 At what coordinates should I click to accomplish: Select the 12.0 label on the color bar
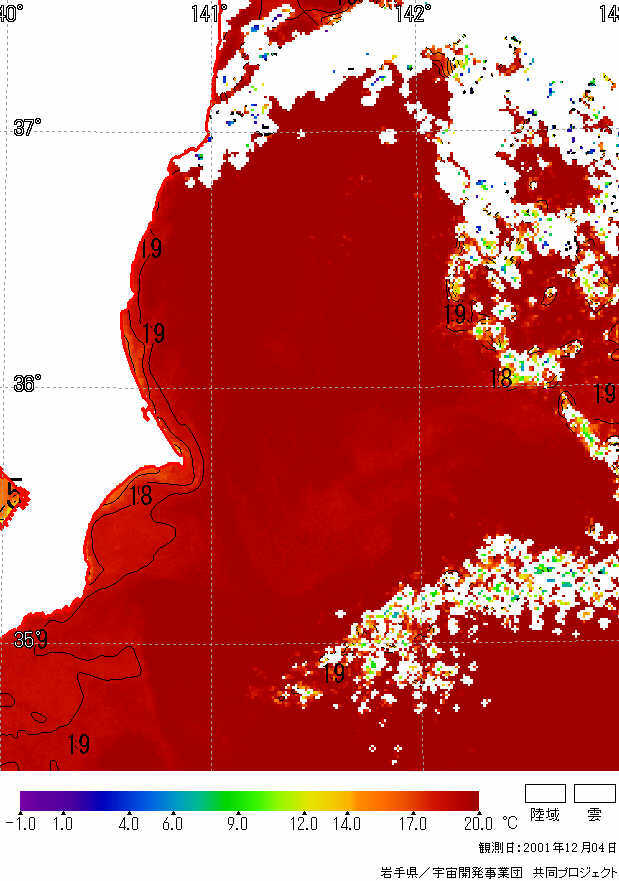[303, 823]
